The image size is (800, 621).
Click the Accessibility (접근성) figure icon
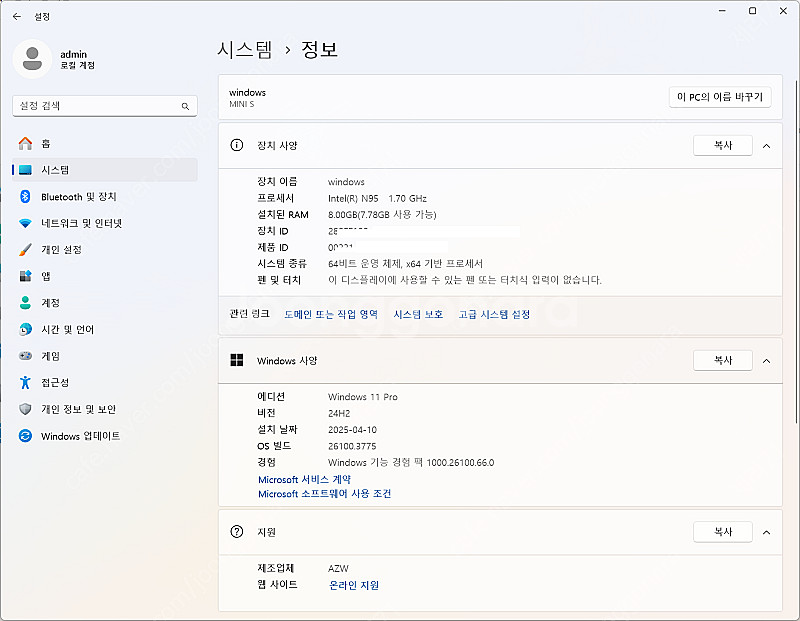pos(25,382)
